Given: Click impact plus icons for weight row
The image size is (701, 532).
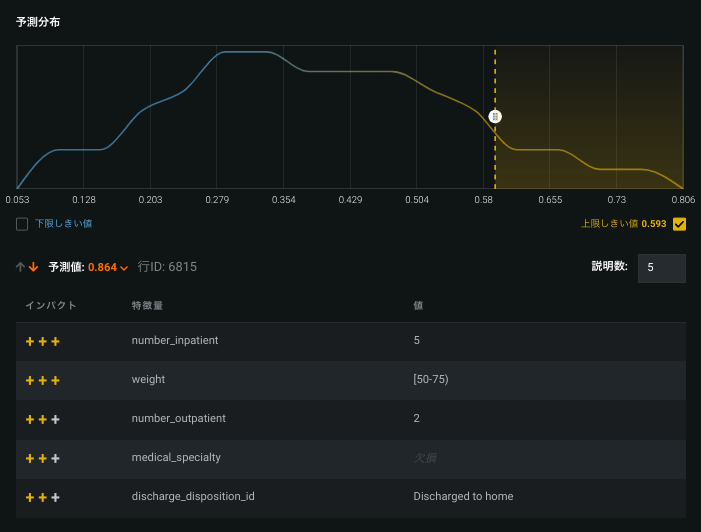Looking at the screenshot, I should coord(42,380).
